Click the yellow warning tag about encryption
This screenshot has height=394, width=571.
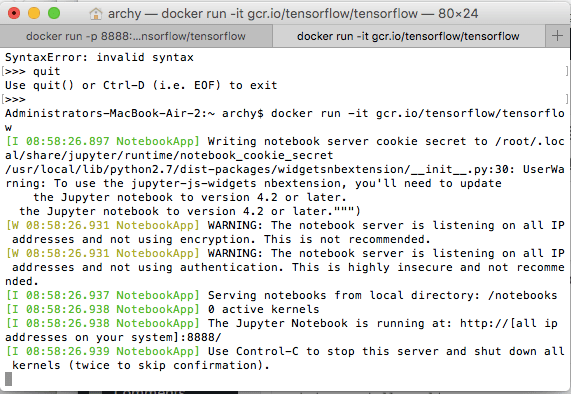tap(103, 225)
